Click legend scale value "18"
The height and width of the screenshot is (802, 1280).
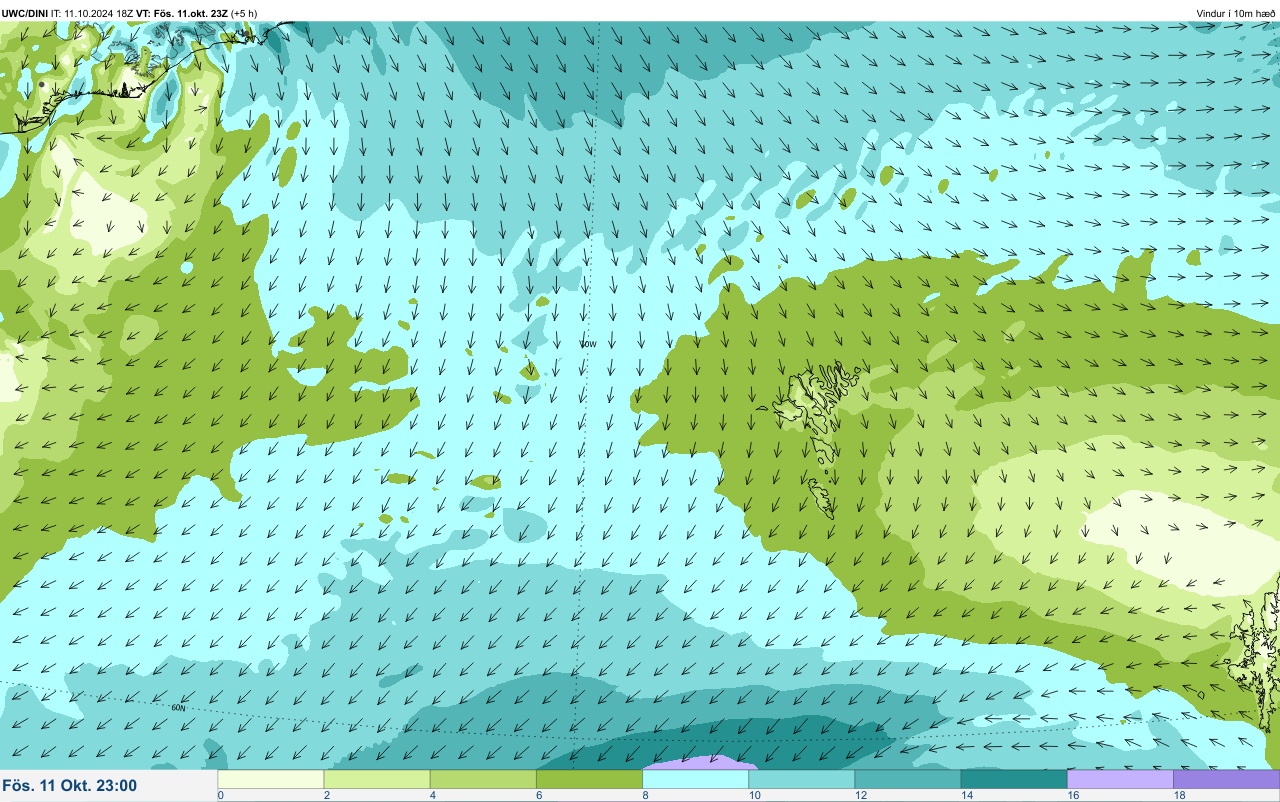click(x=1179, y=795)
